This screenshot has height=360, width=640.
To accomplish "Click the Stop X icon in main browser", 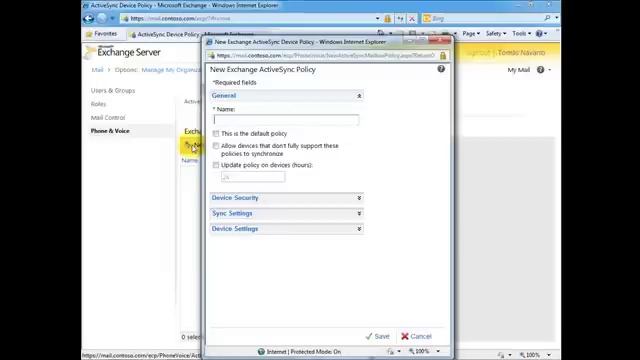I will [x=412, y=18].
